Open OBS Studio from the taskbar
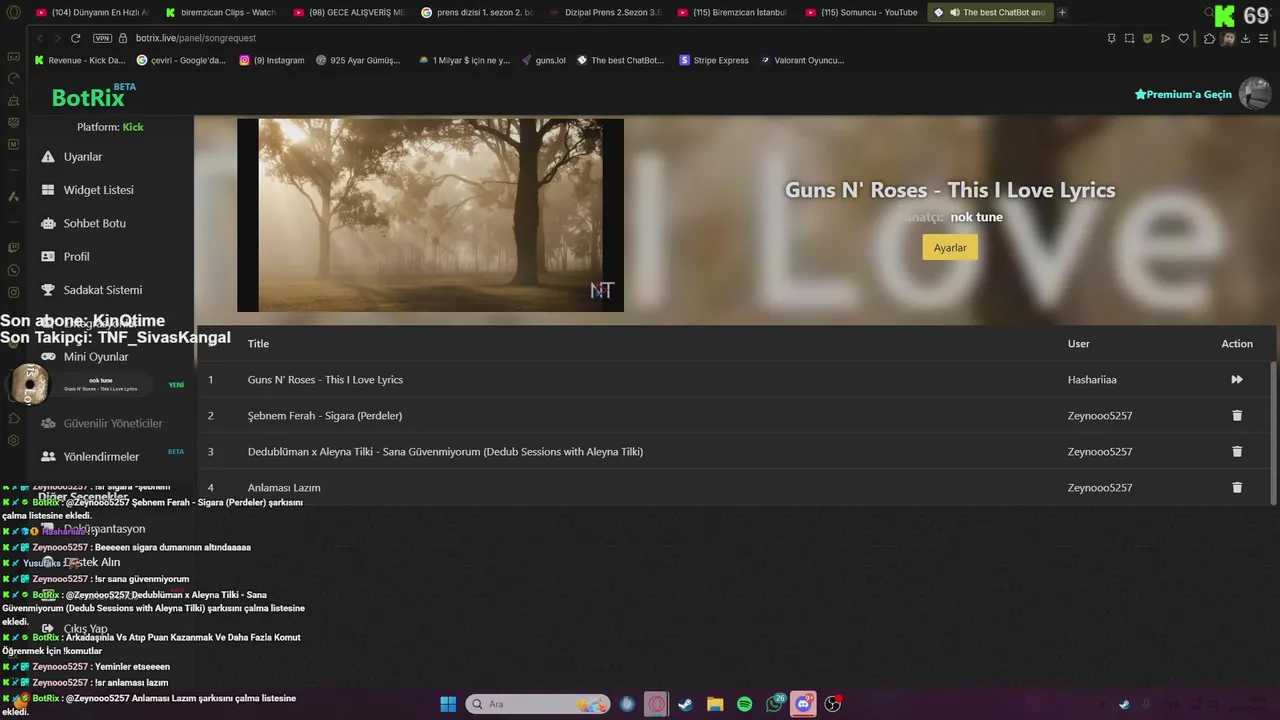1280x720 pixels. click(x=832, y=704)
